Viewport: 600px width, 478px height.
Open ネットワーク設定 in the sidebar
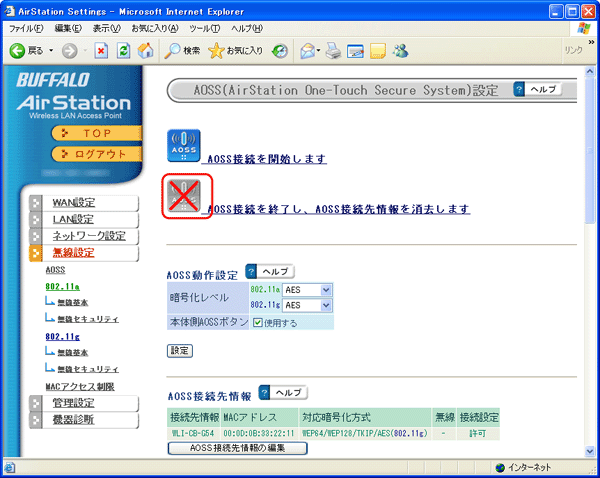tap(89, 236)
